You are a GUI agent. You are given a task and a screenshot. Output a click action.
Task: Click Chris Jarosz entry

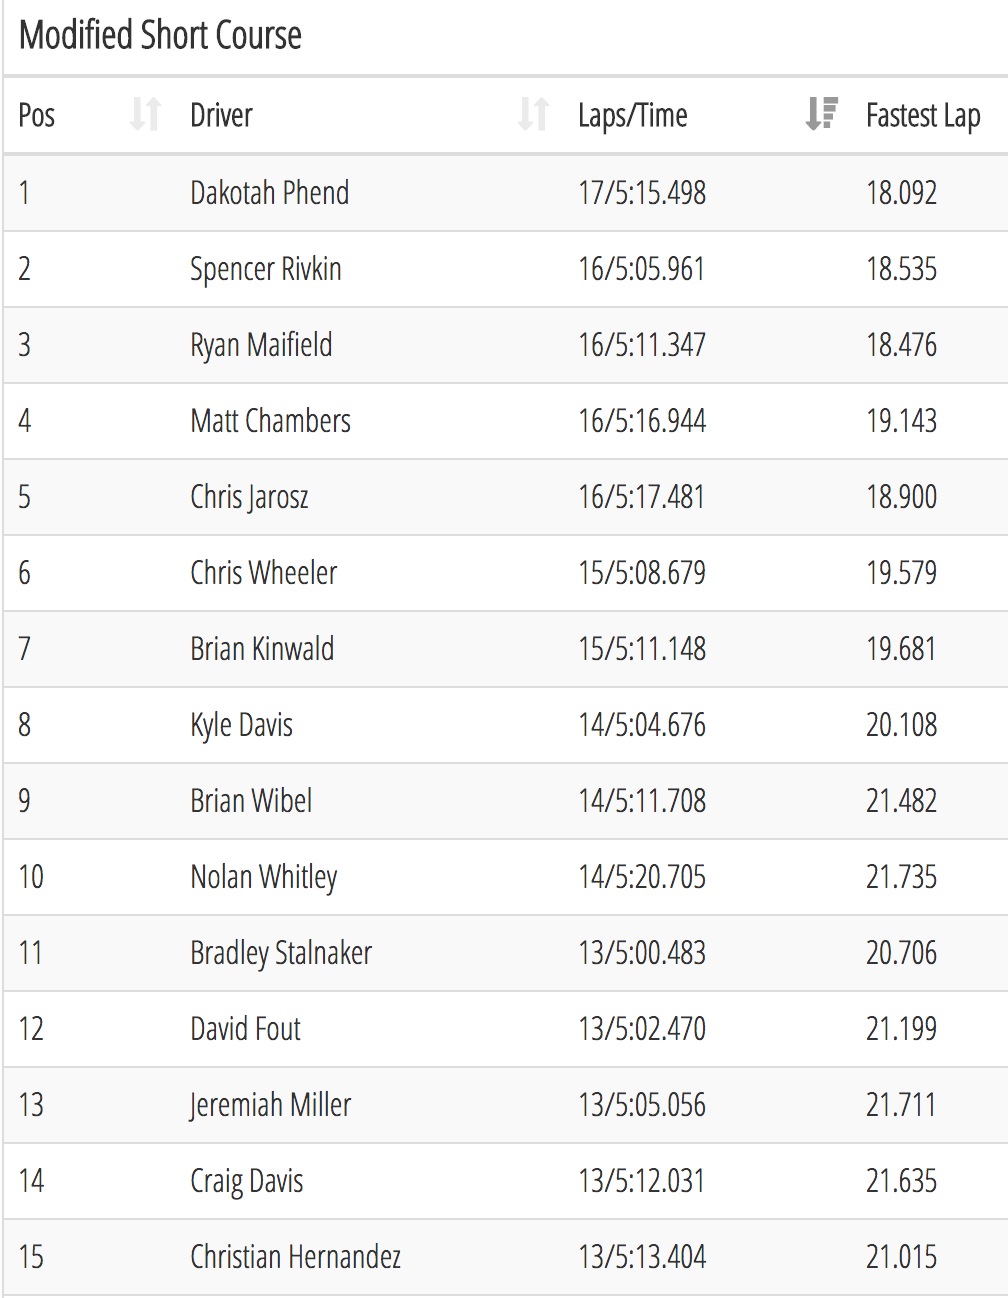click(249, 497)
